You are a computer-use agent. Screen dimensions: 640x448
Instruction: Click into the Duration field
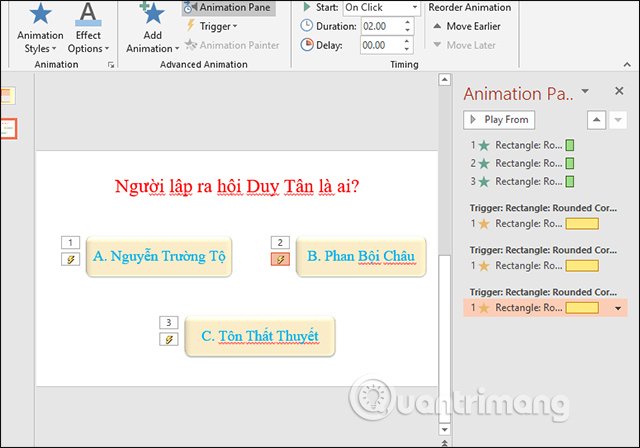[x=382, y=26]
